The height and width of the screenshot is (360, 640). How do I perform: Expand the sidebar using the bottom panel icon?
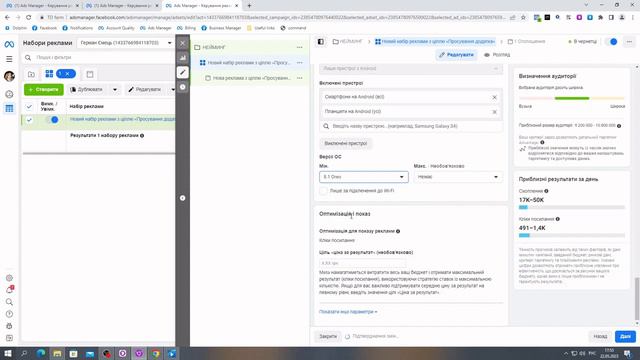9,338
